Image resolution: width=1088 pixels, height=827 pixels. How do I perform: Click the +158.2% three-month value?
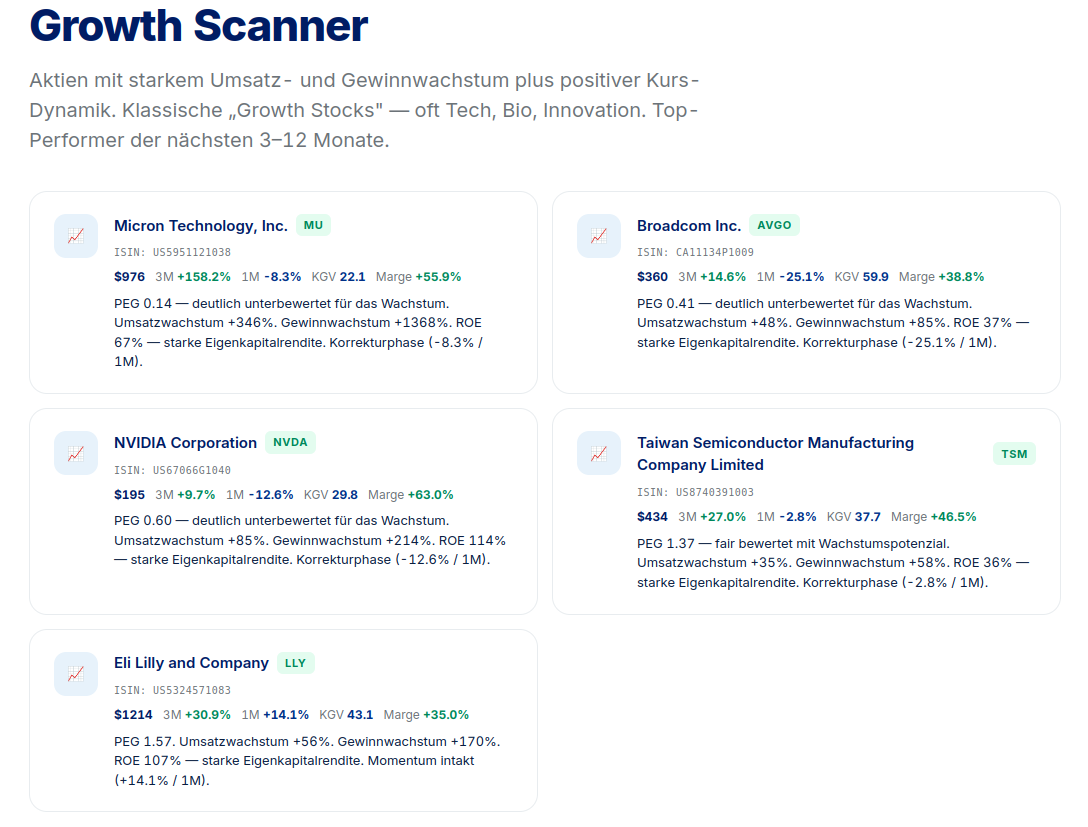pos(204,277)
